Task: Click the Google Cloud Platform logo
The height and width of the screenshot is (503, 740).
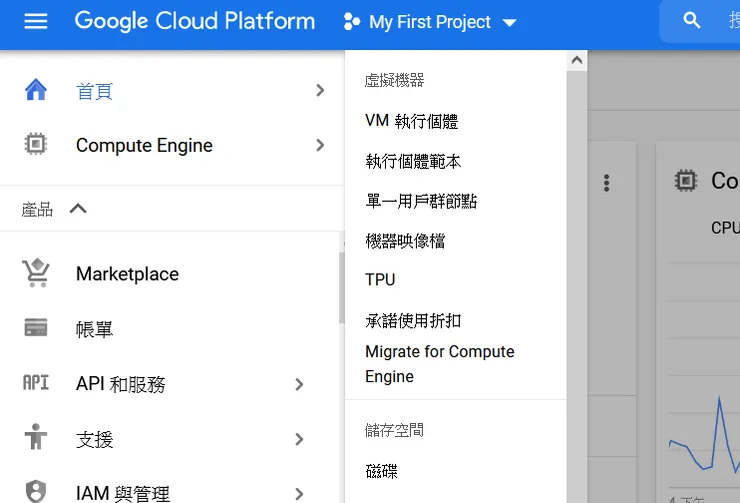Action: click(x=194, y=21)
